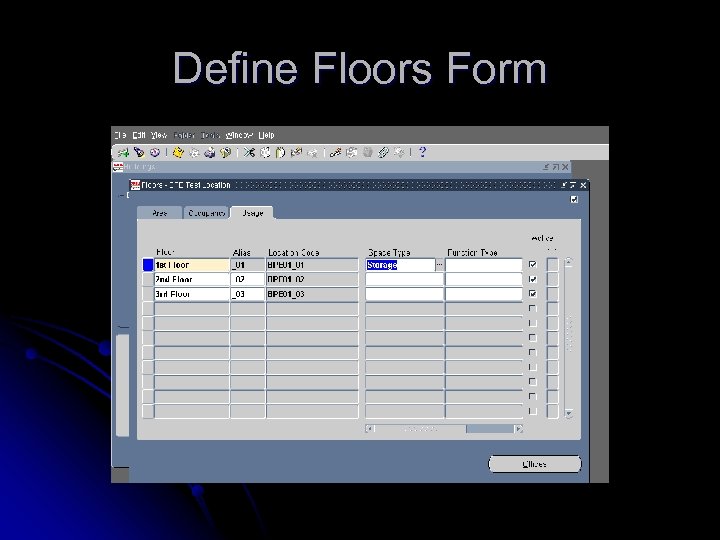Click the Print toolbar icon

[210, 152]
